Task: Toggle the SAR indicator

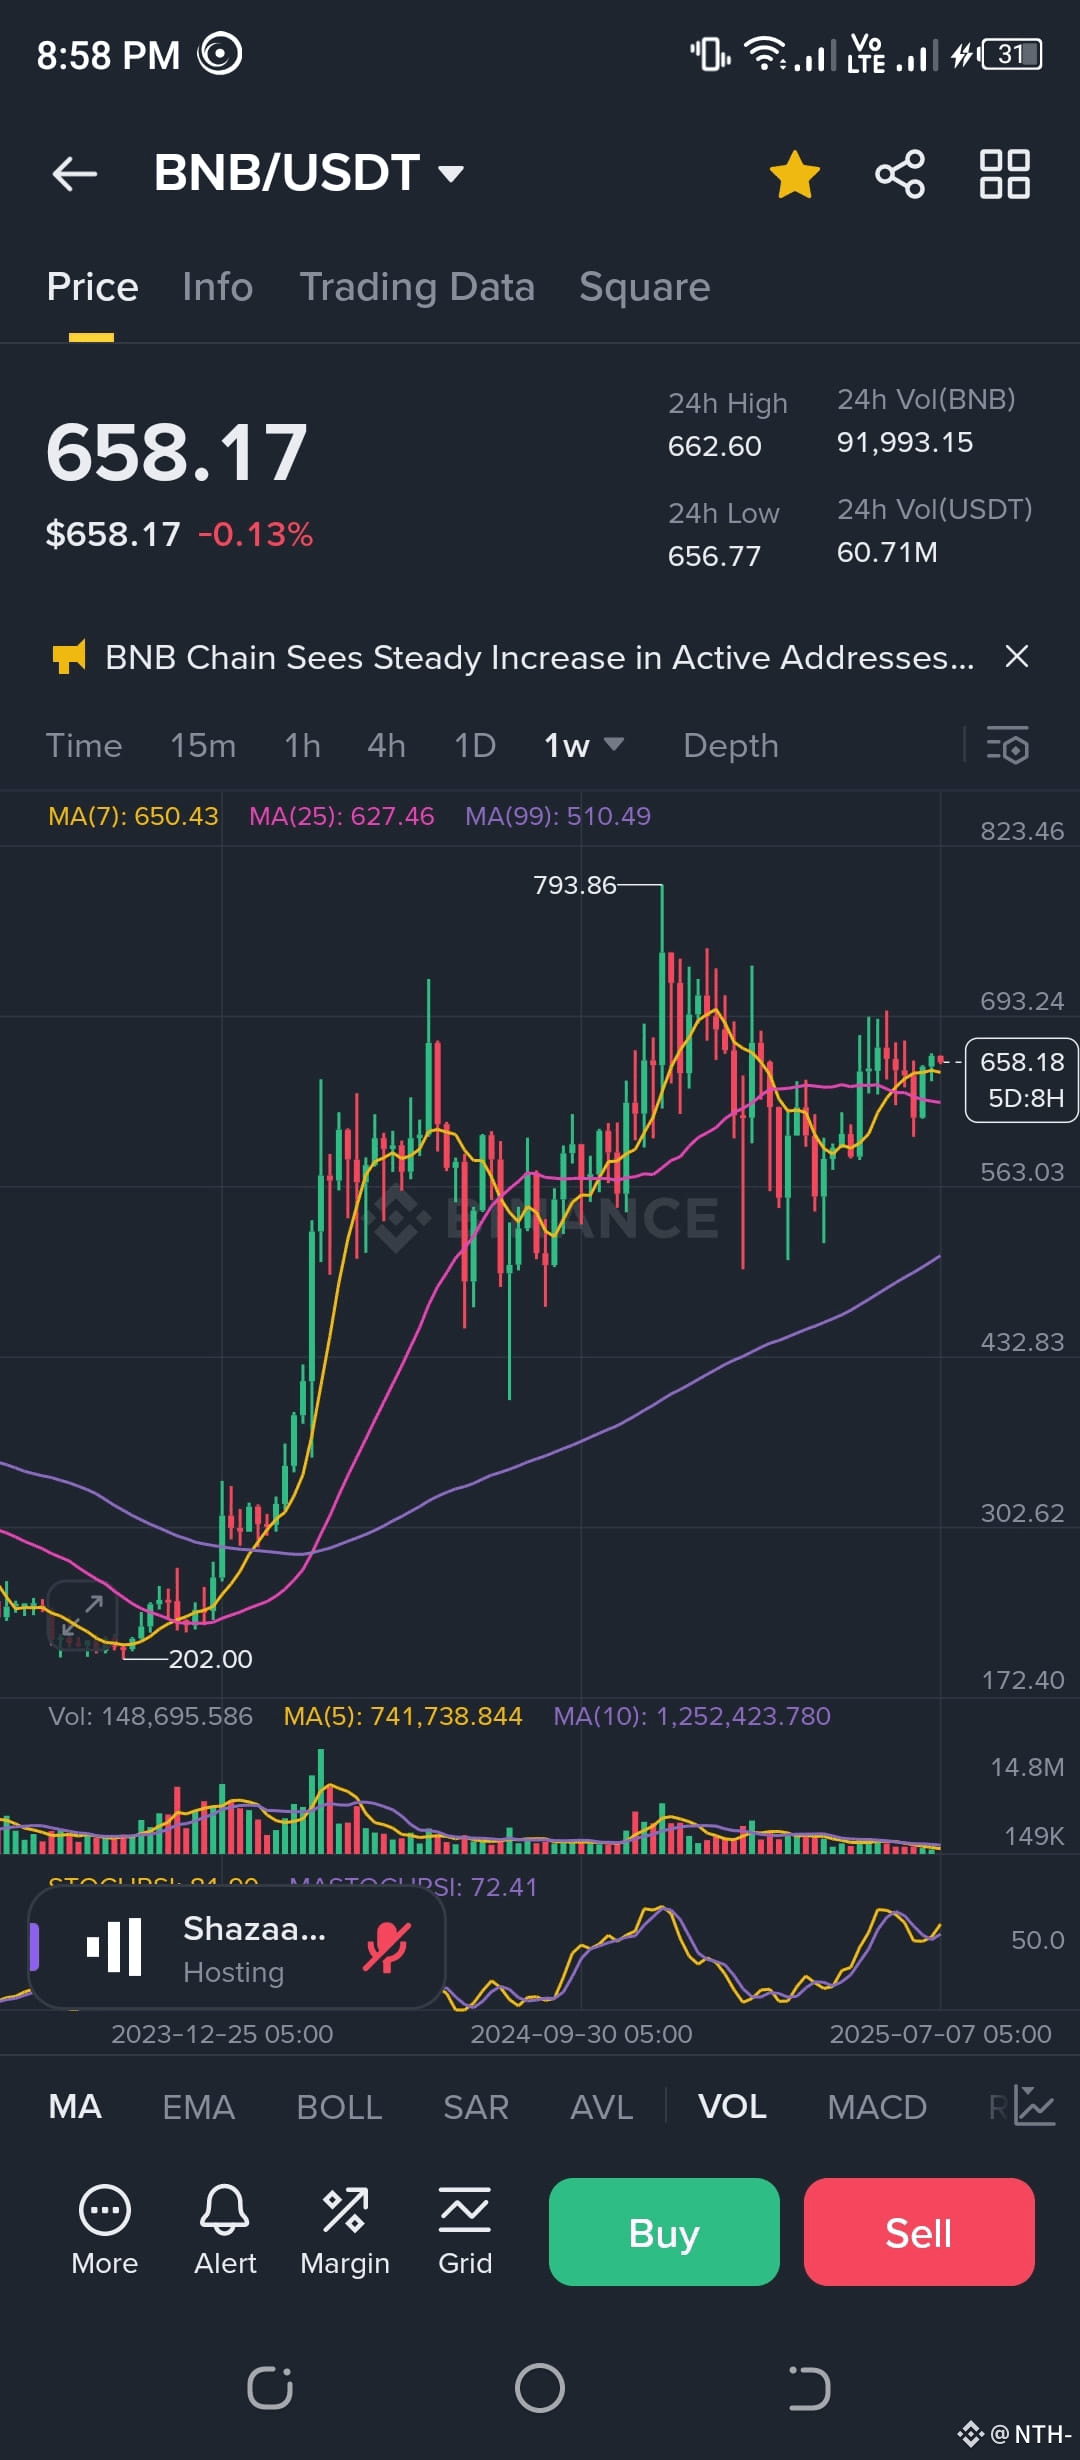Action: tap(476, 2107)
